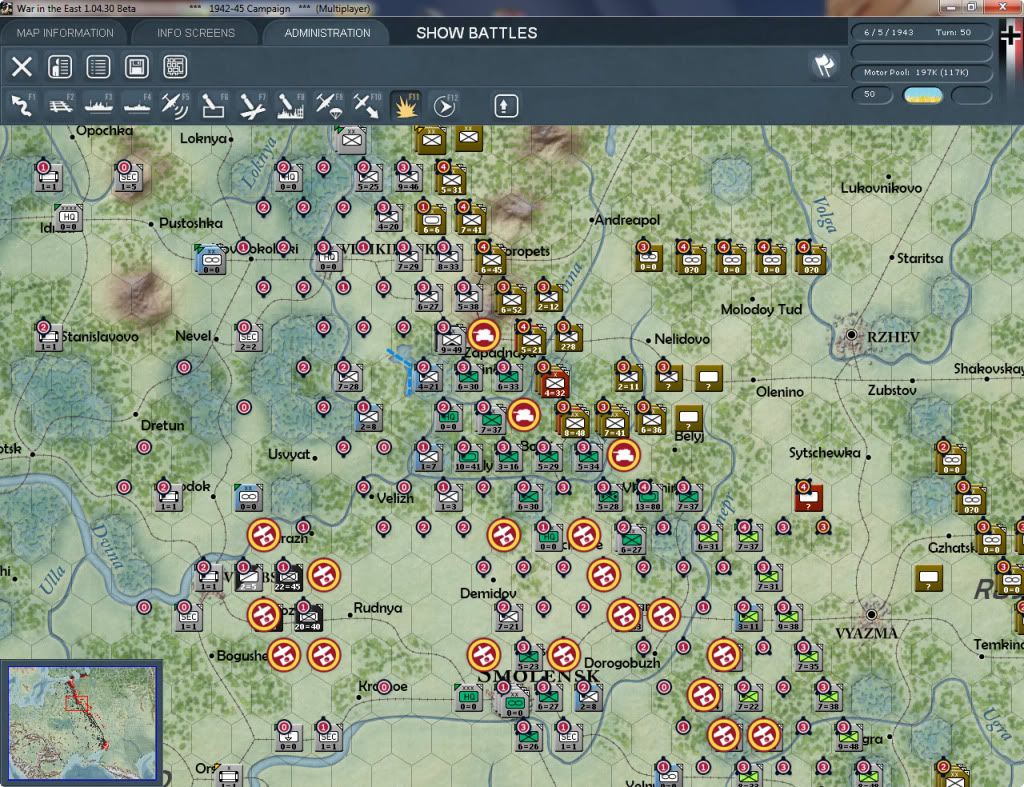
Task: Select the black 22=45 unit counter
Action: (288, 578)
